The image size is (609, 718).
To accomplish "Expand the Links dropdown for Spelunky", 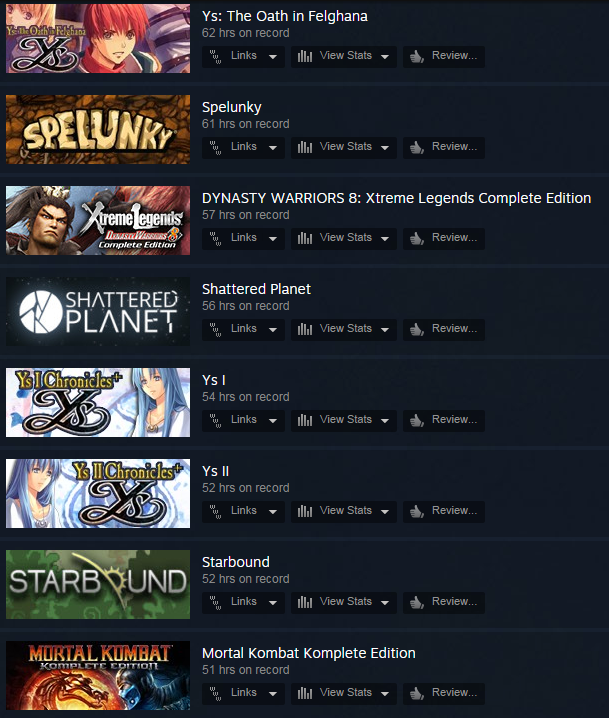I will tap(243, 147).
